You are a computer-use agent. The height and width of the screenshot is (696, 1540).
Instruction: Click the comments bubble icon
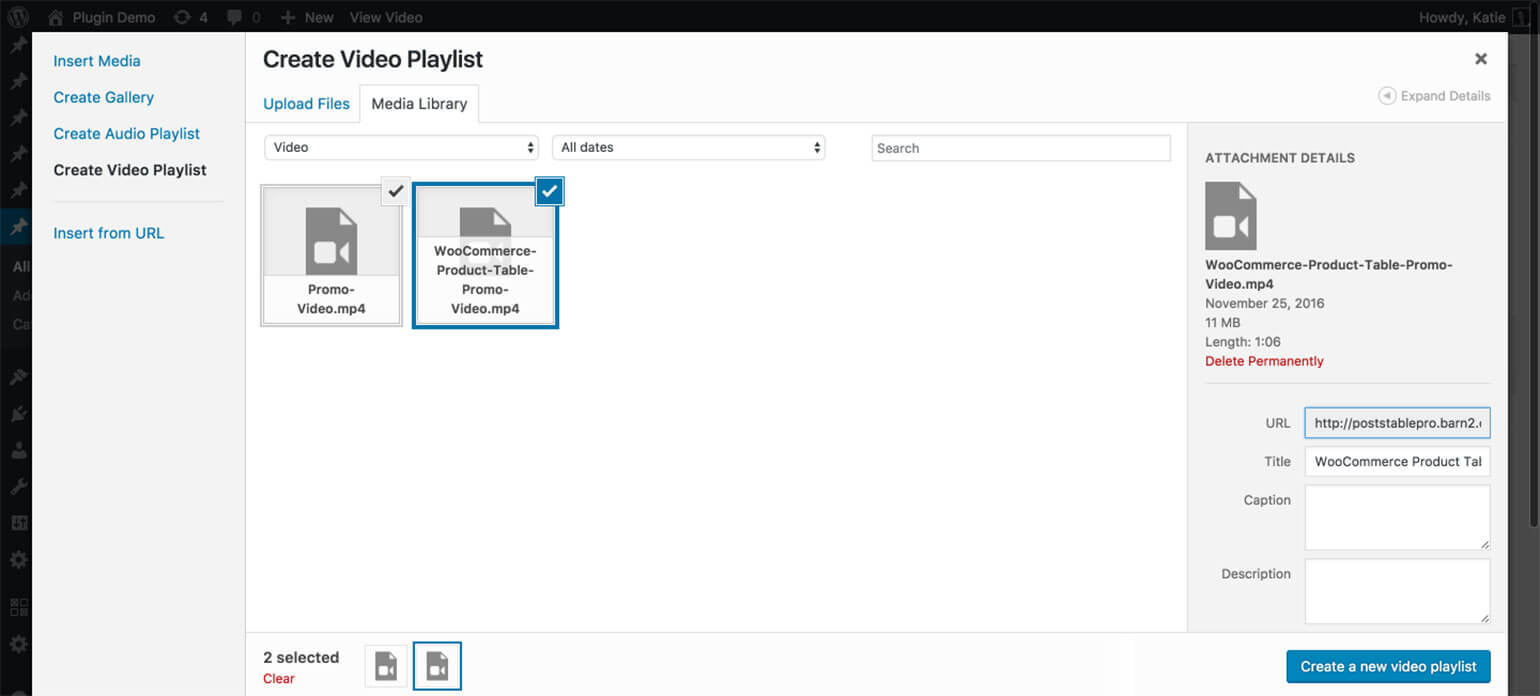[x=234, y=17]
